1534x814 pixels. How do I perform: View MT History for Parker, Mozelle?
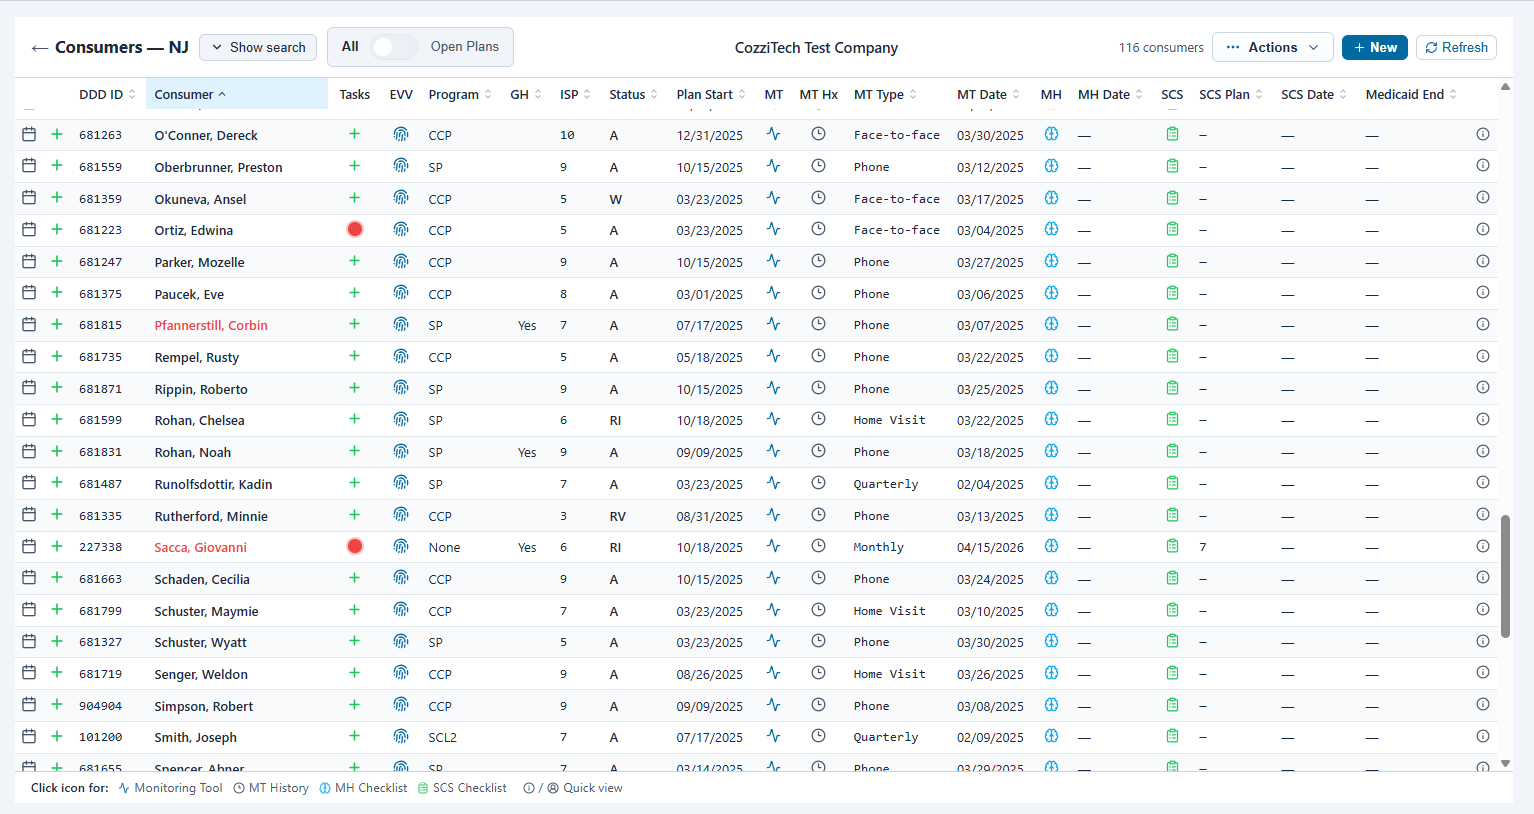coord(818,260)
